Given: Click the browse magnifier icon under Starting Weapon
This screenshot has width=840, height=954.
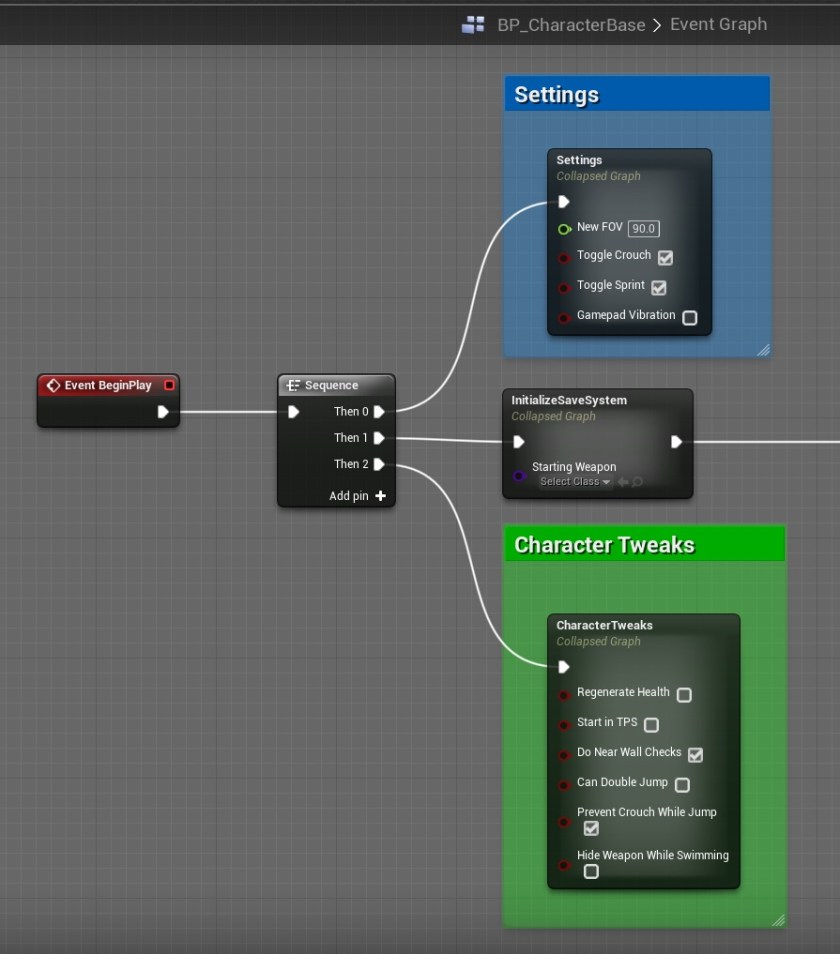Looking at the screenshot, I should pyautogui.click(x=637, y=482).
